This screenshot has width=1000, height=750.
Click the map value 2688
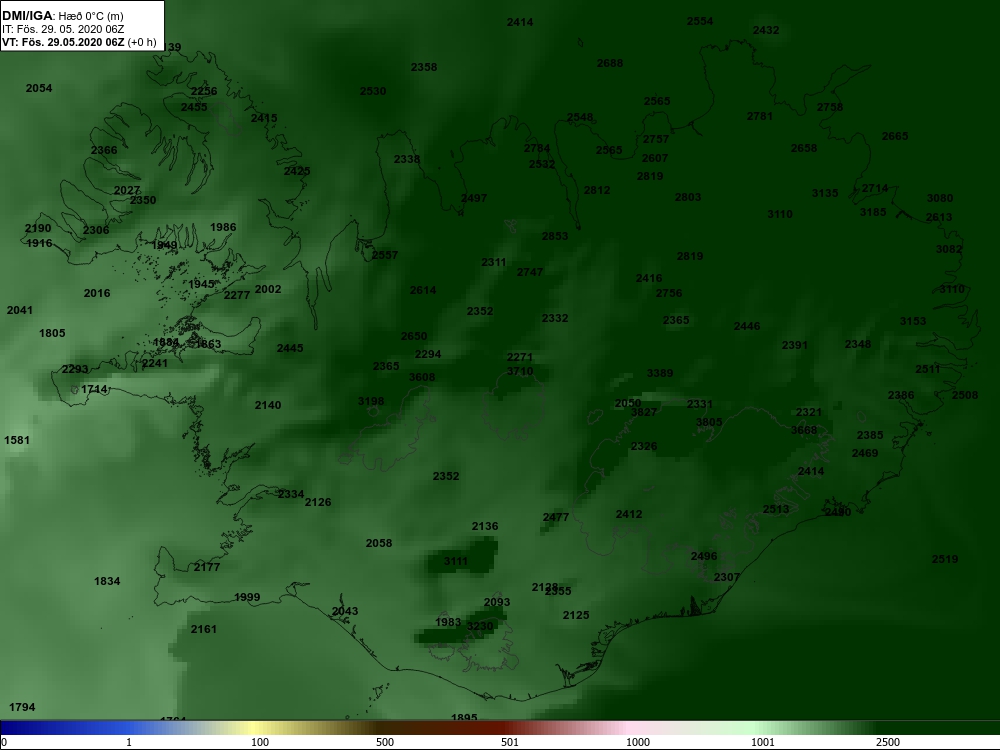pyautogui.click(x=610, y=63)
